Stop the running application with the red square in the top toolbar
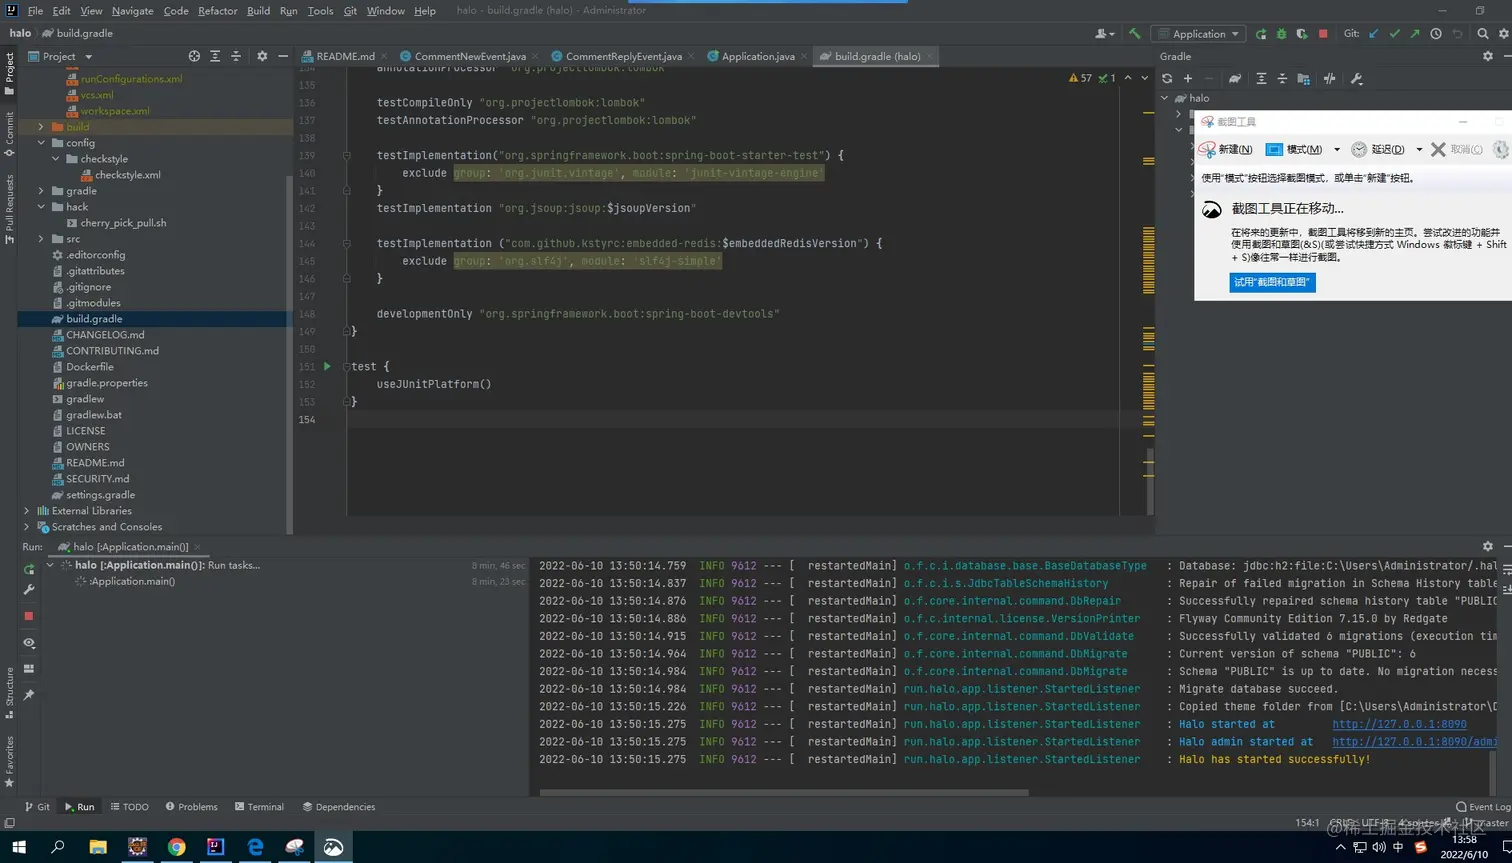 (1323, 33)
